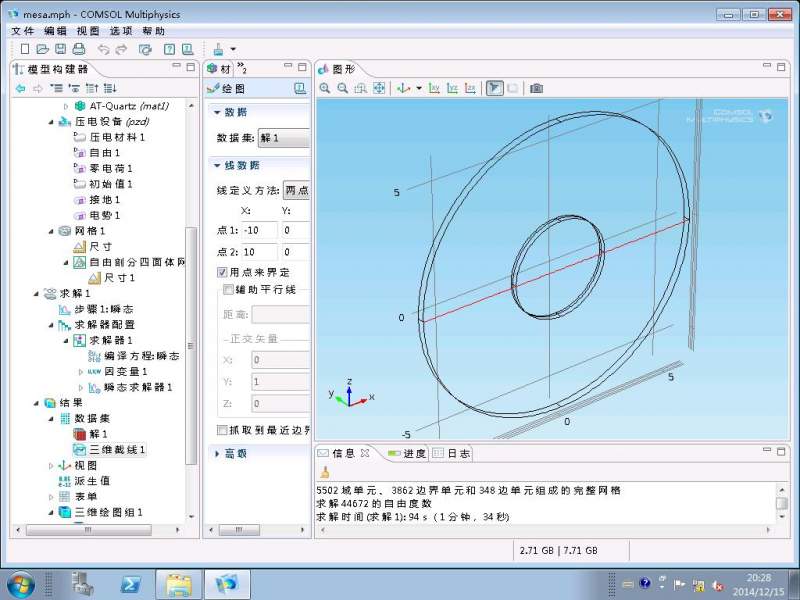Open the 文件 menu
This screenshot has height=600, width=800.
[x=22, y=31]
